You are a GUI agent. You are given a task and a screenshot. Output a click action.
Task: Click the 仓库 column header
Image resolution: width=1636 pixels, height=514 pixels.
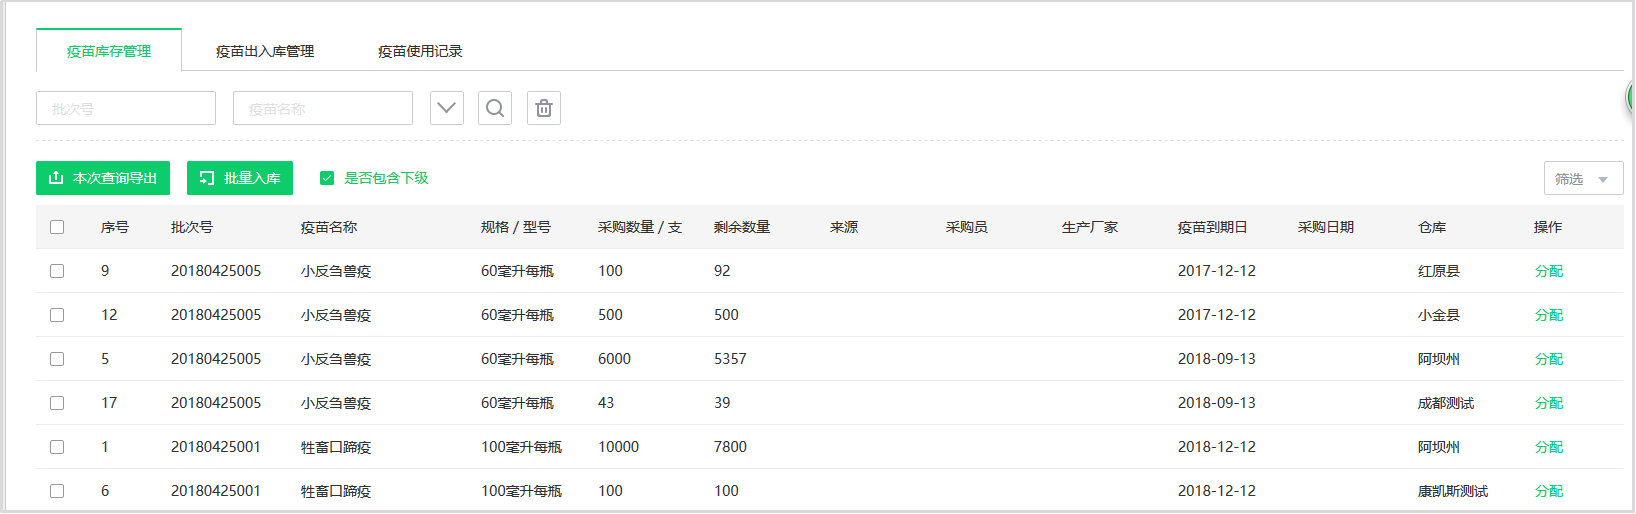point(1432,227)
